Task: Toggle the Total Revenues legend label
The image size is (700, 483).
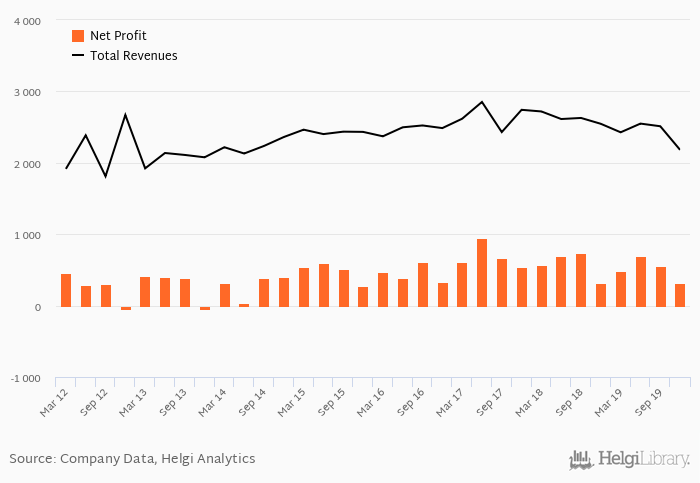Action: click(x=133, y=56)
